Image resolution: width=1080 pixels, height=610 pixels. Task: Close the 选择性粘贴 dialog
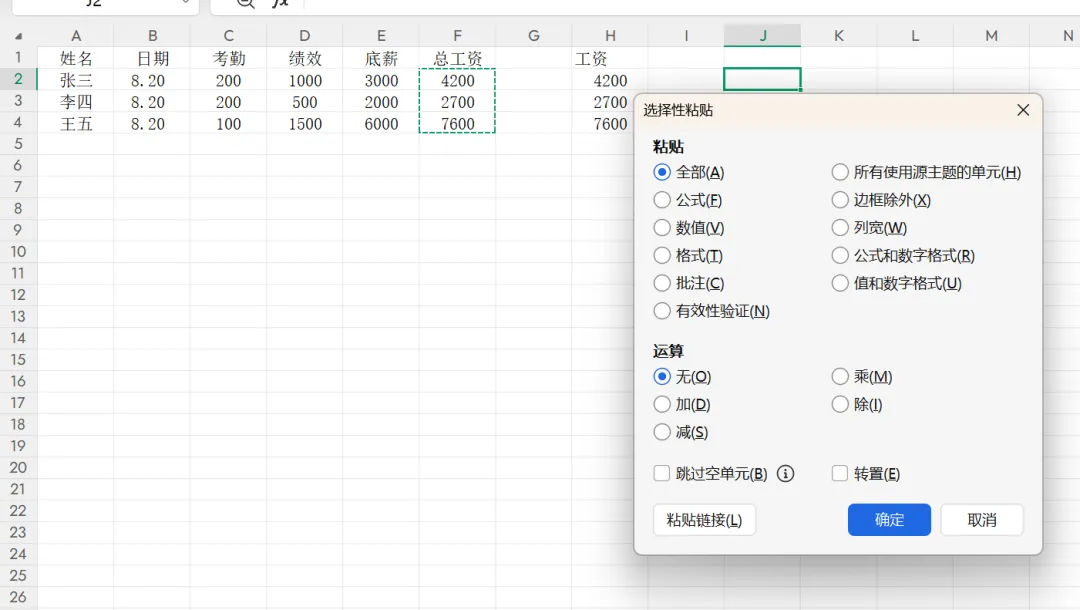[x=1023, y=110]
